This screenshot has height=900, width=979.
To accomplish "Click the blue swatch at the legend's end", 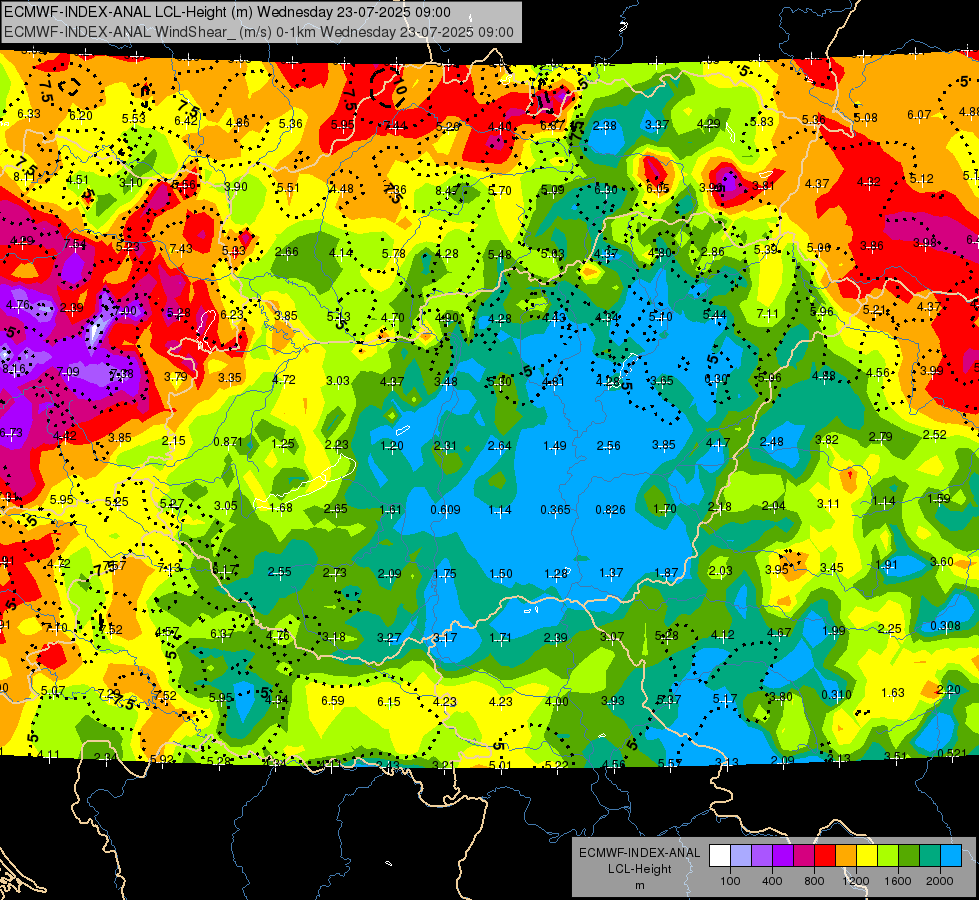I will (x=951, y=856).
